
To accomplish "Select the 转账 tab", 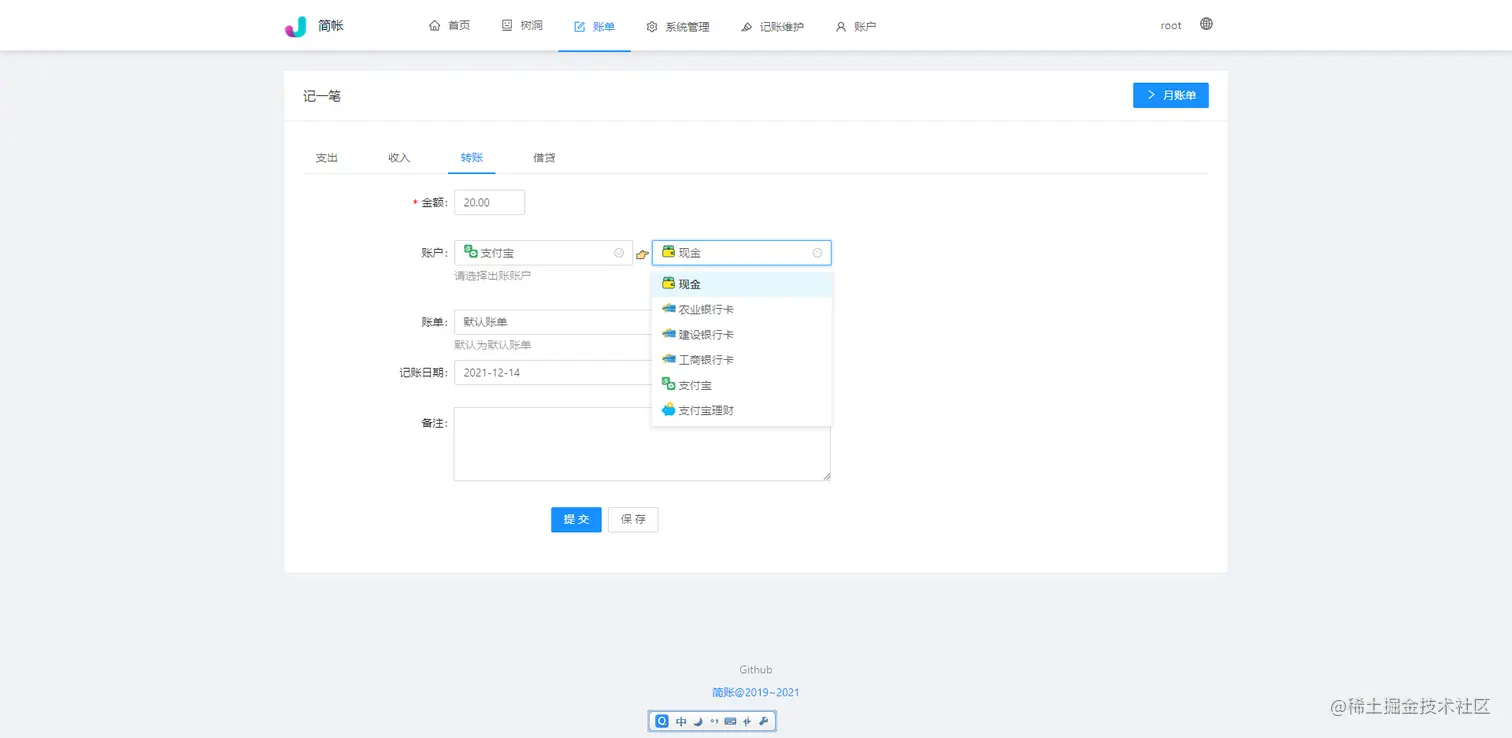I will click(472, 158).
